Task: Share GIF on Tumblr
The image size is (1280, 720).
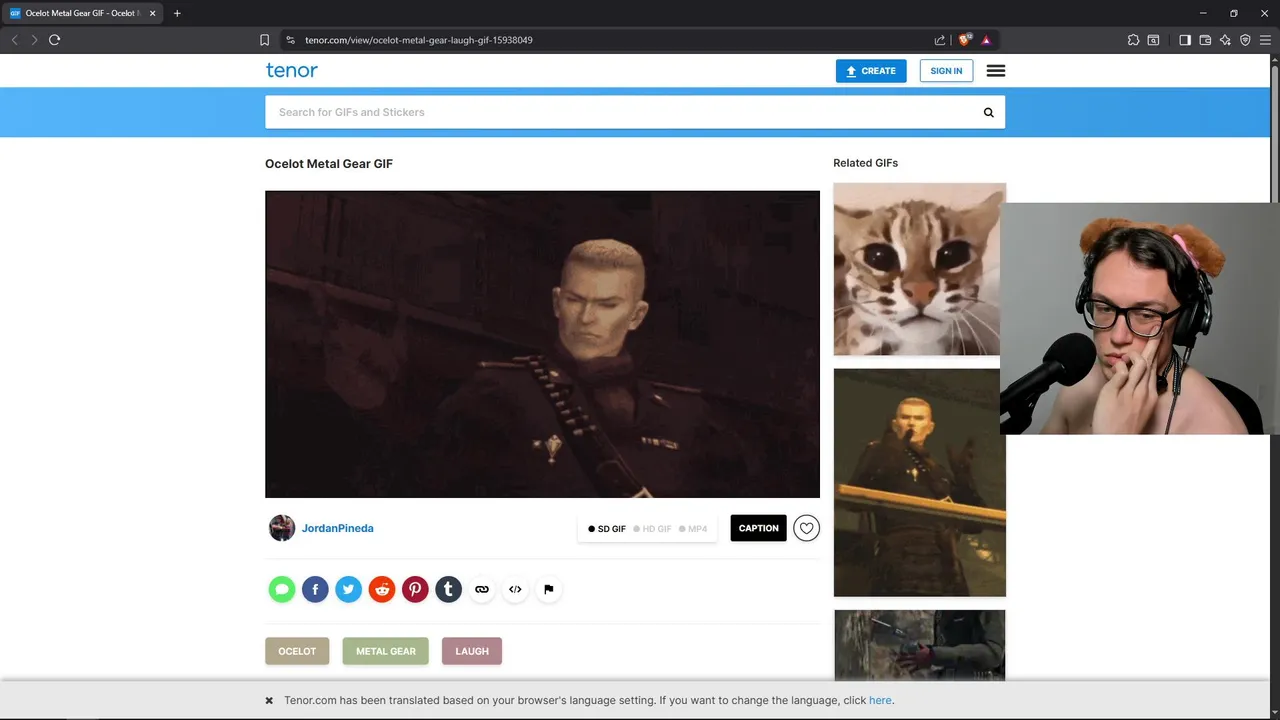Action: click(x=448, y=589)
